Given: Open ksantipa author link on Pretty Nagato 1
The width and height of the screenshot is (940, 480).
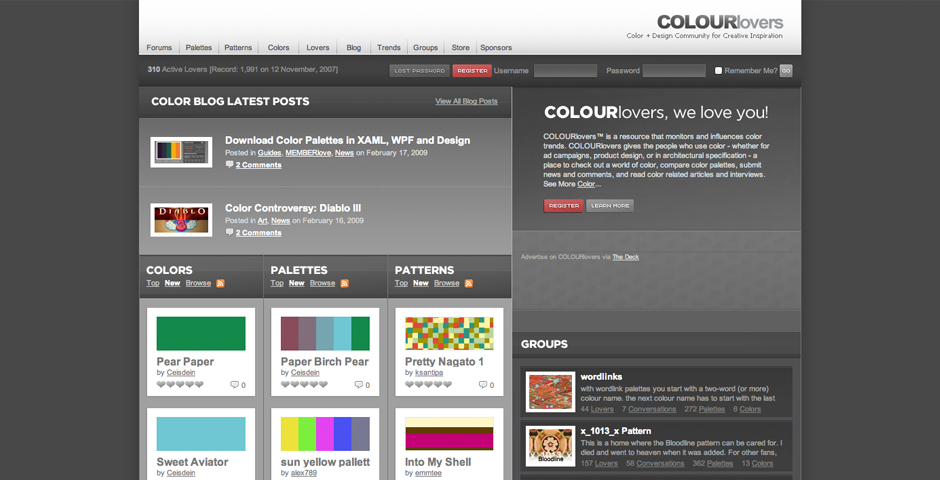Looking at the screenshot, I should (429, 373).
